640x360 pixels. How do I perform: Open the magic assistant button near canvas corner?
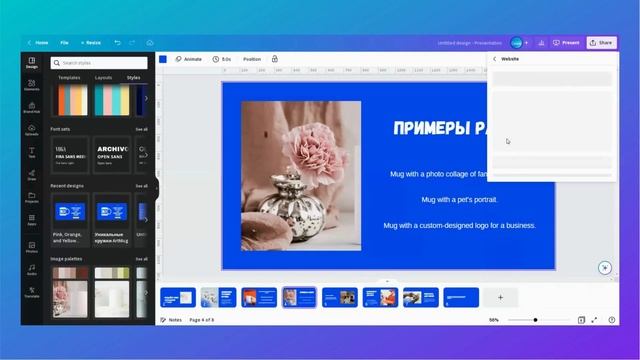click(x=605, y=267)
